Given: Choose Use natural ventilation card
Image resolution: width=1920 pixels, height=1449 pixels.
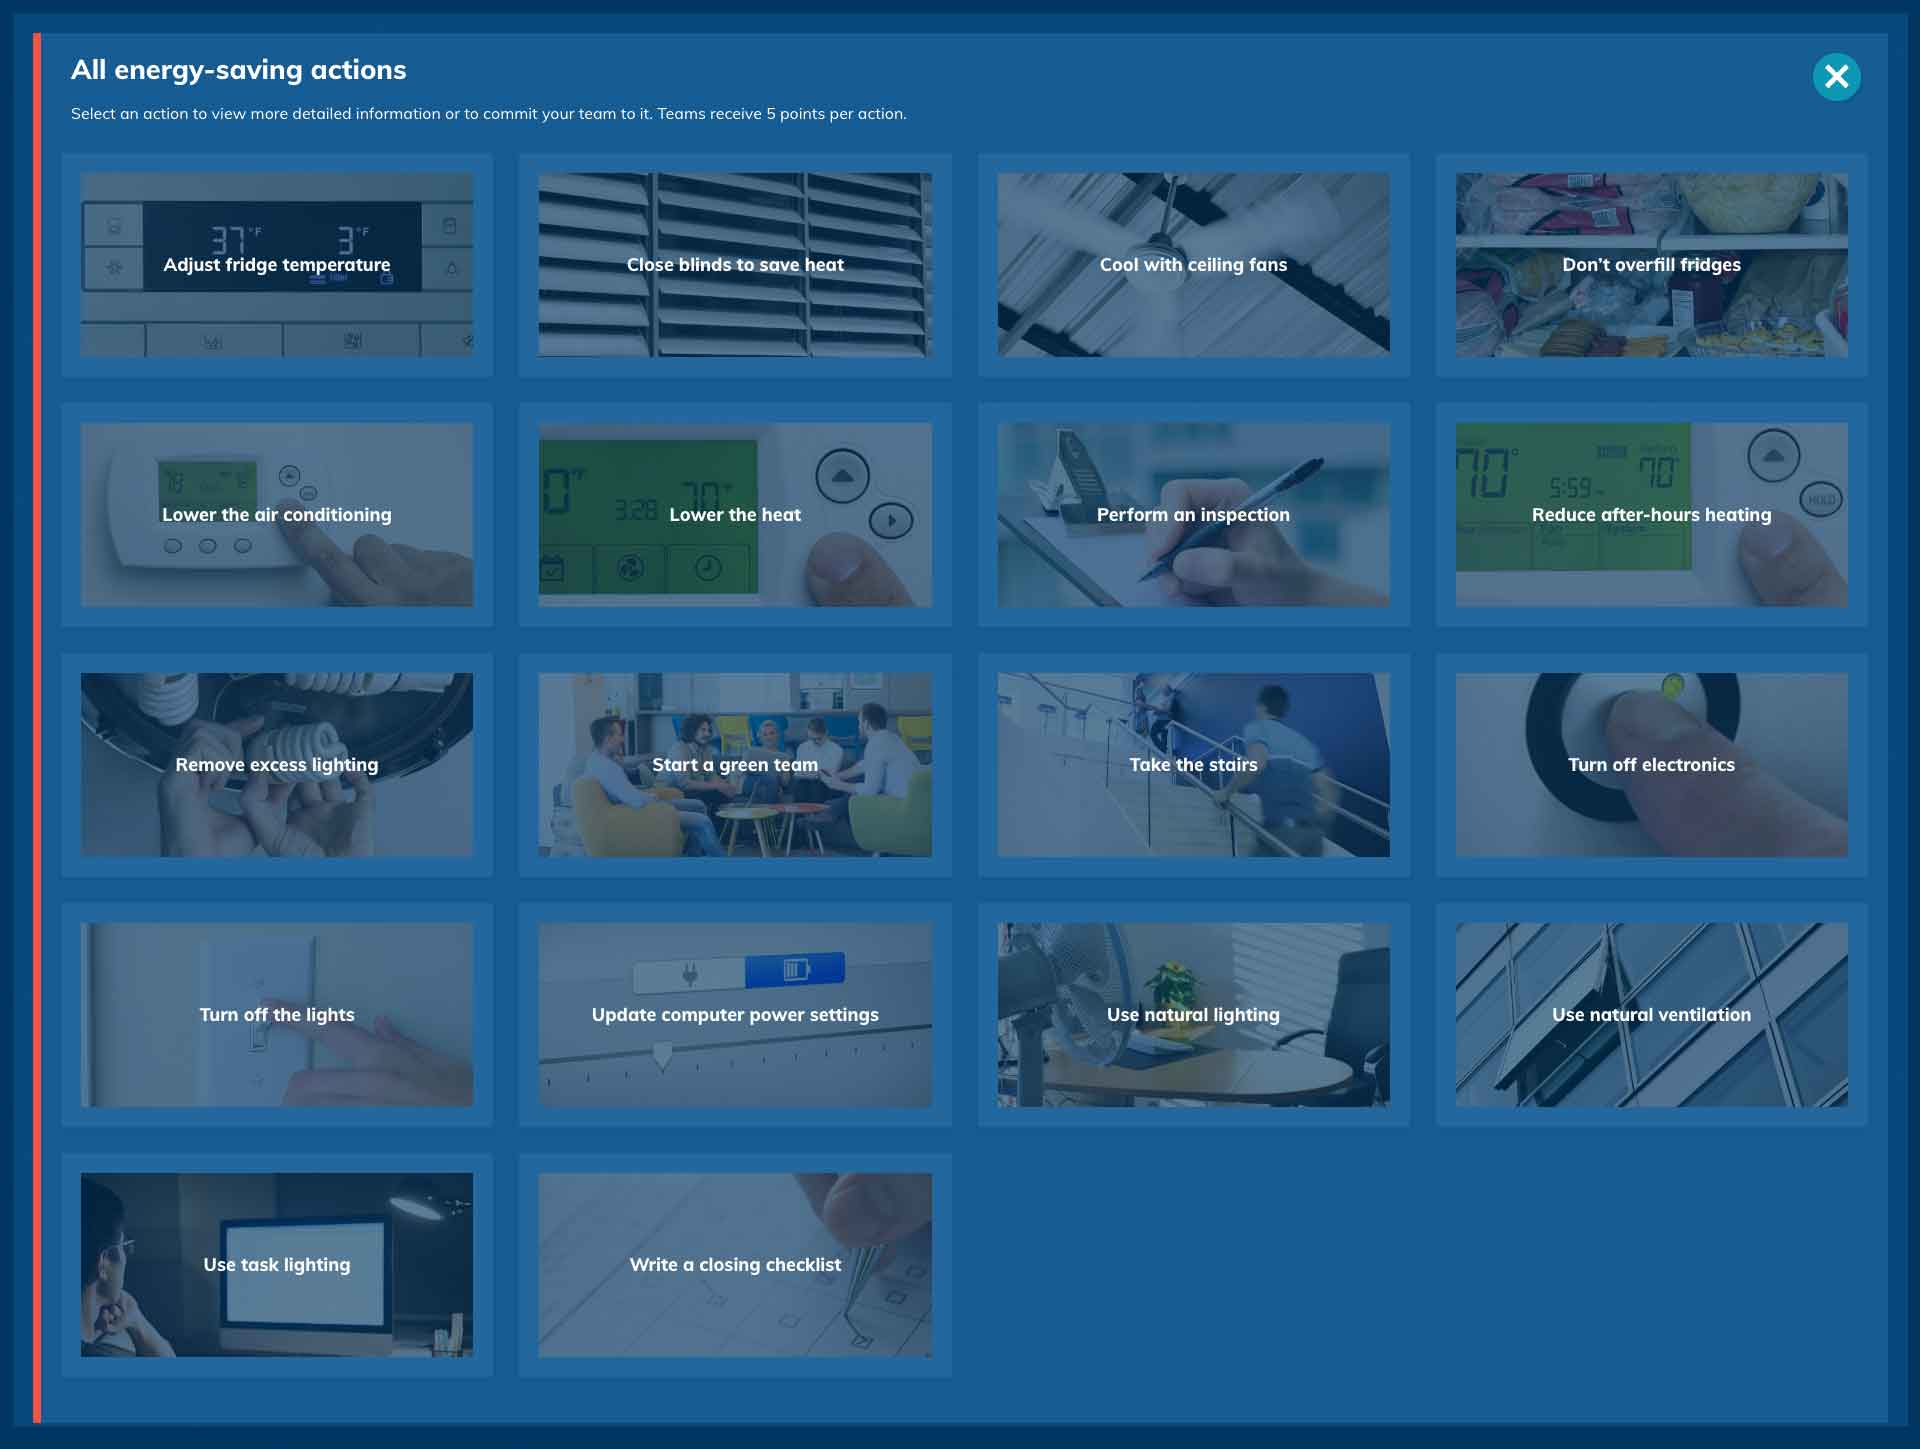Looking at the screenshot, I should pyautogui.click(x=1651, y=1015).
